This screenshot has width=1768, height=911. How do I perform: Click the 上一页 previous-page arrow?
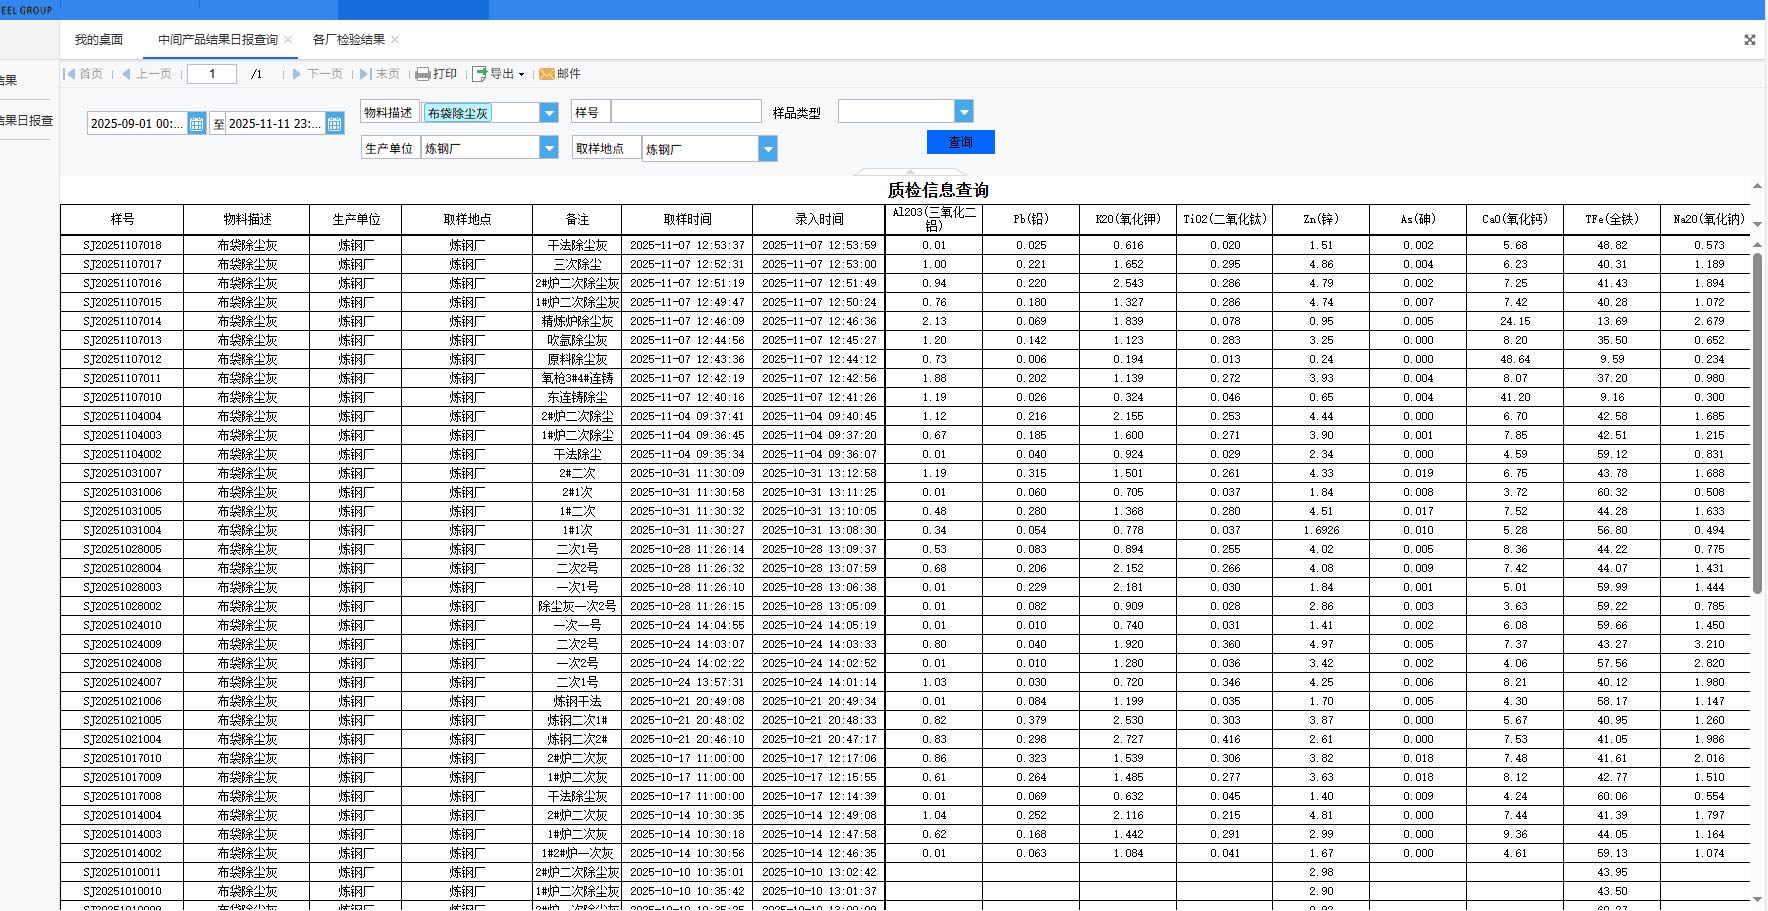(127, 74)
